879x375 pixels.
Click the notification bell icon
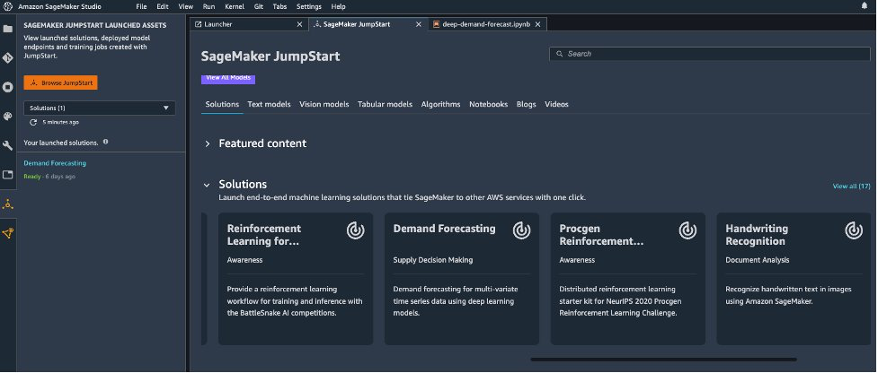tap(864, 6)
